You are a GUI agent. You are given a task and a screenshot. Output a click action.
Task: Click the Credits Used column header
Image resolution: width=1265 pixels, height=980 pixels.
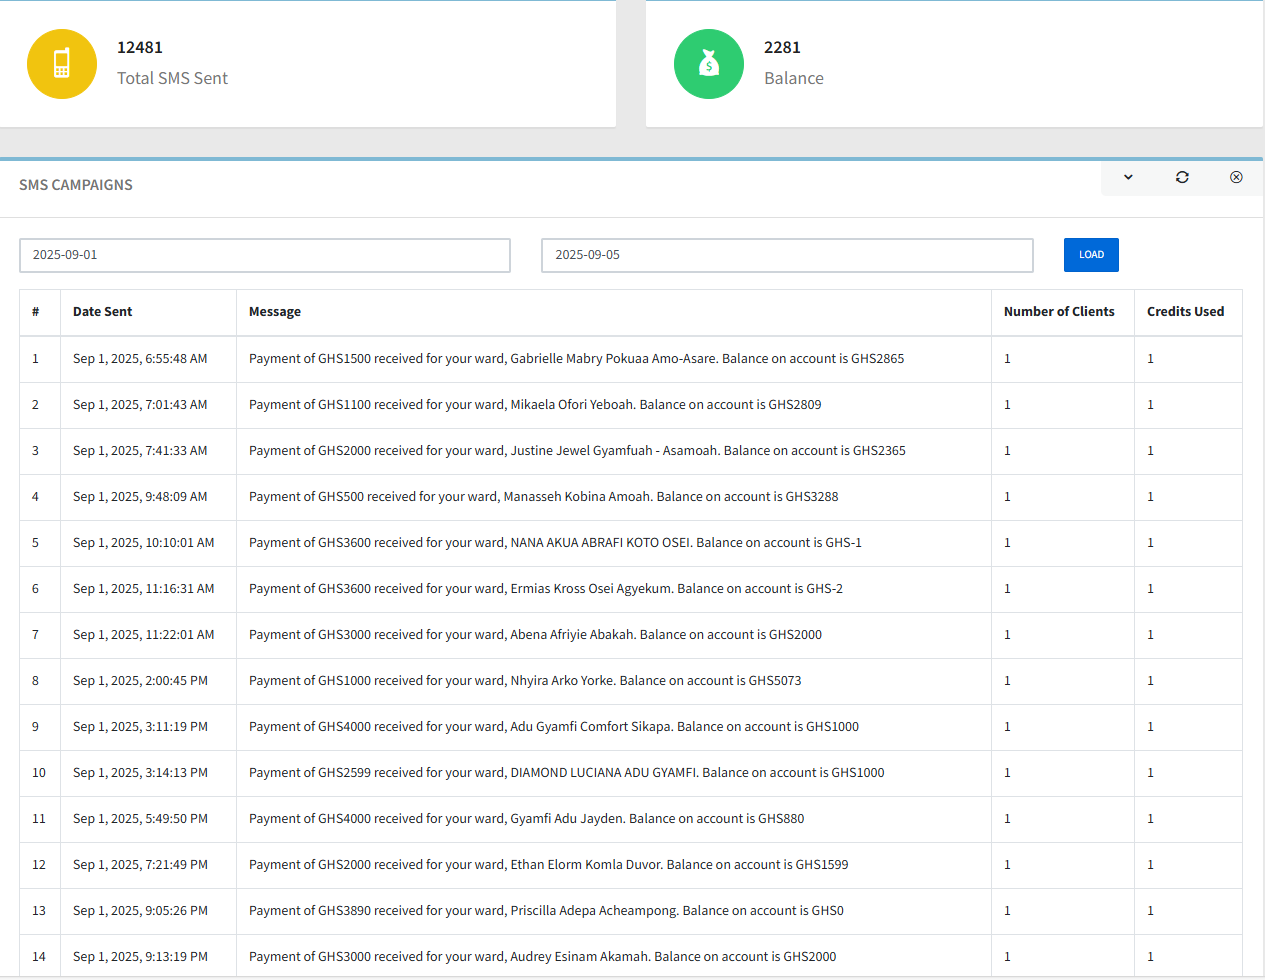point(1185,312)
